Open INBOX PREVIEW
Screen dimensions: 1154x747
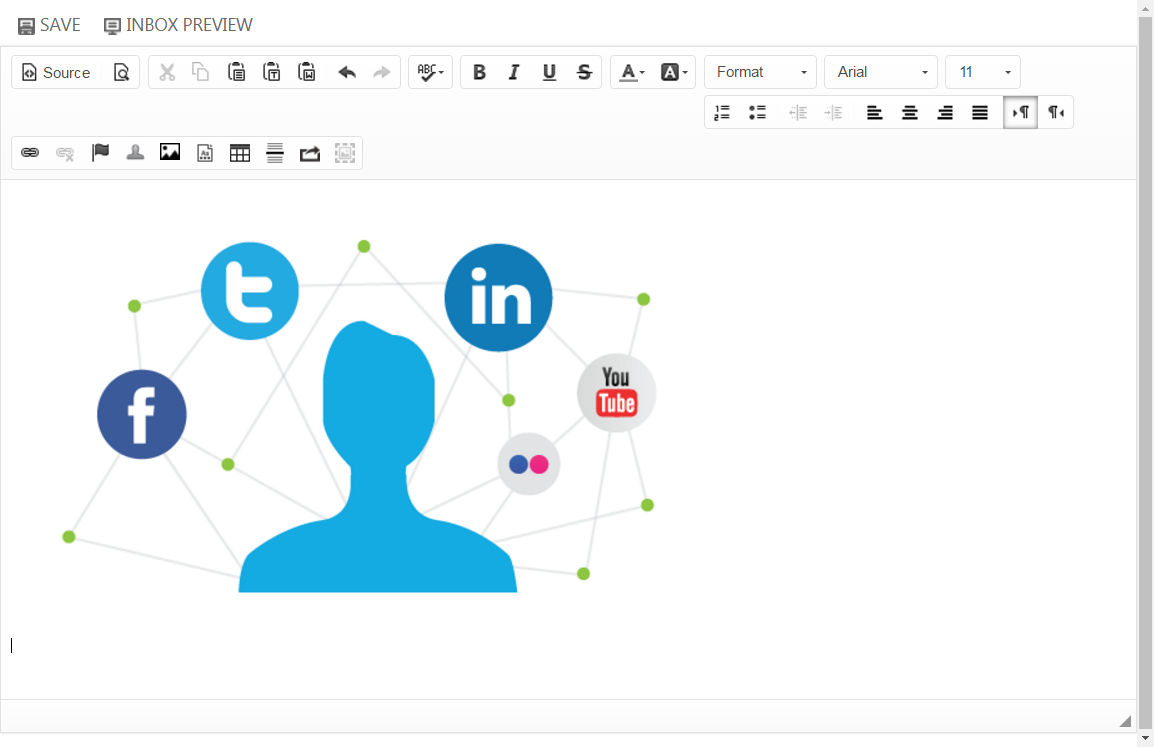click(x=178, y=25)
